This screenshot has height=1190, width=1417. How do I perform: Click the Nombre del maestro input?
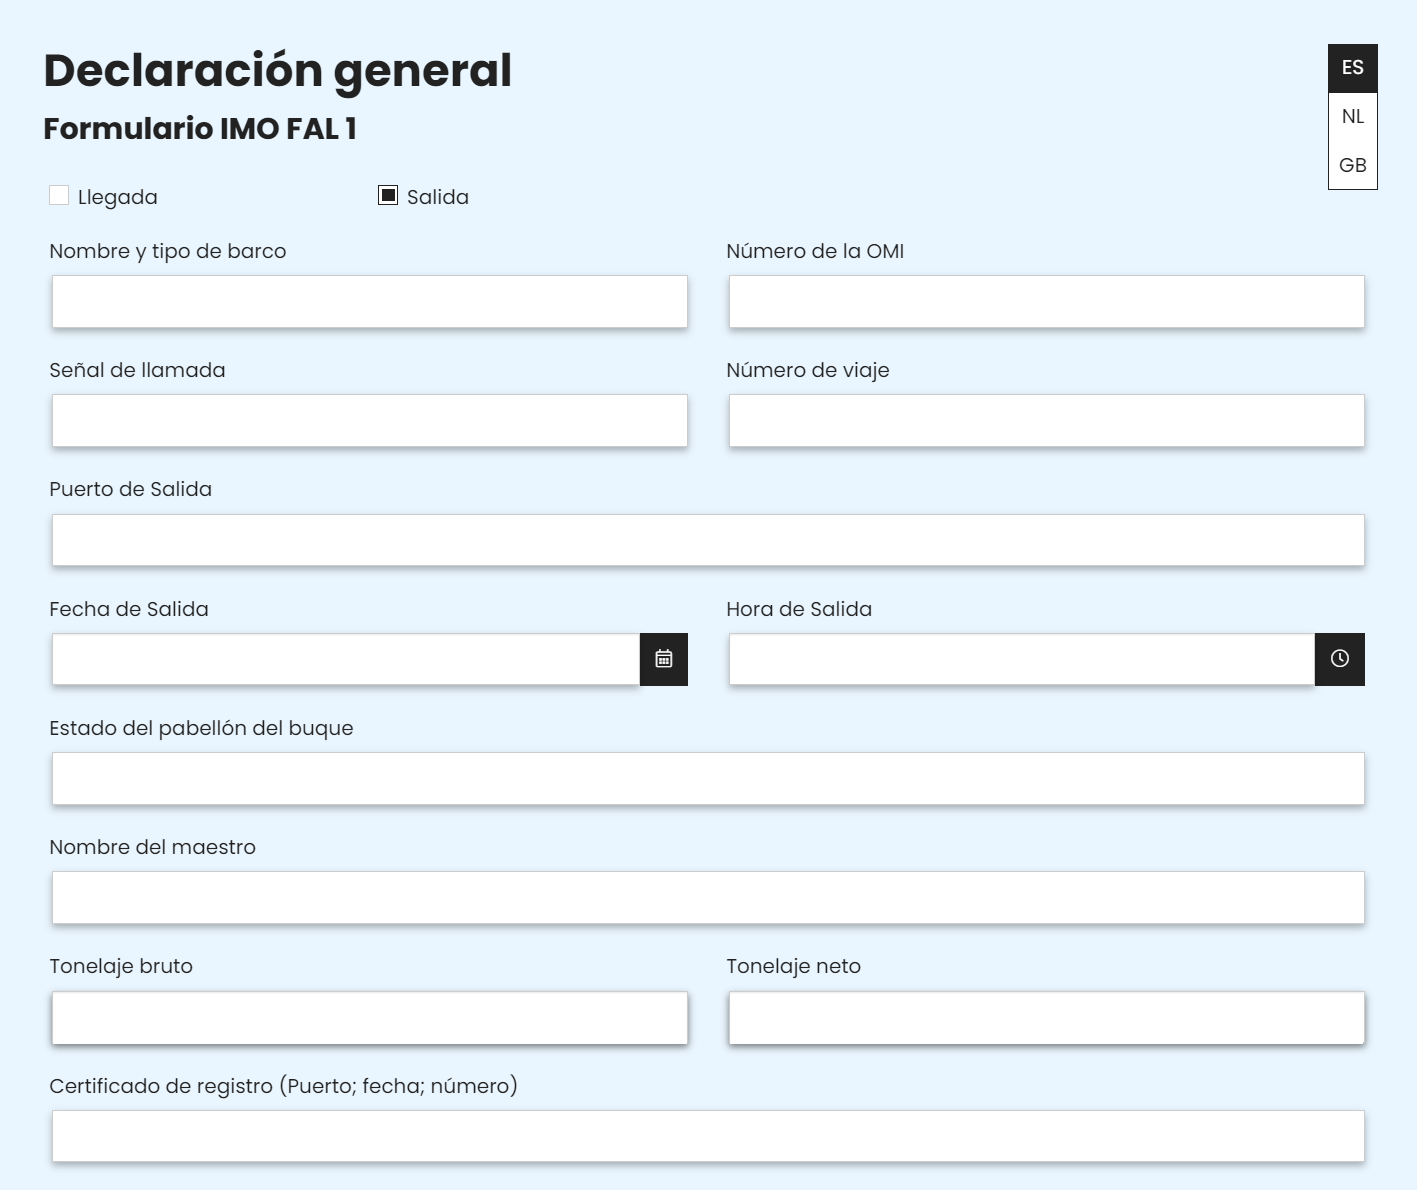pyautogui.click(x=708, y=898)
